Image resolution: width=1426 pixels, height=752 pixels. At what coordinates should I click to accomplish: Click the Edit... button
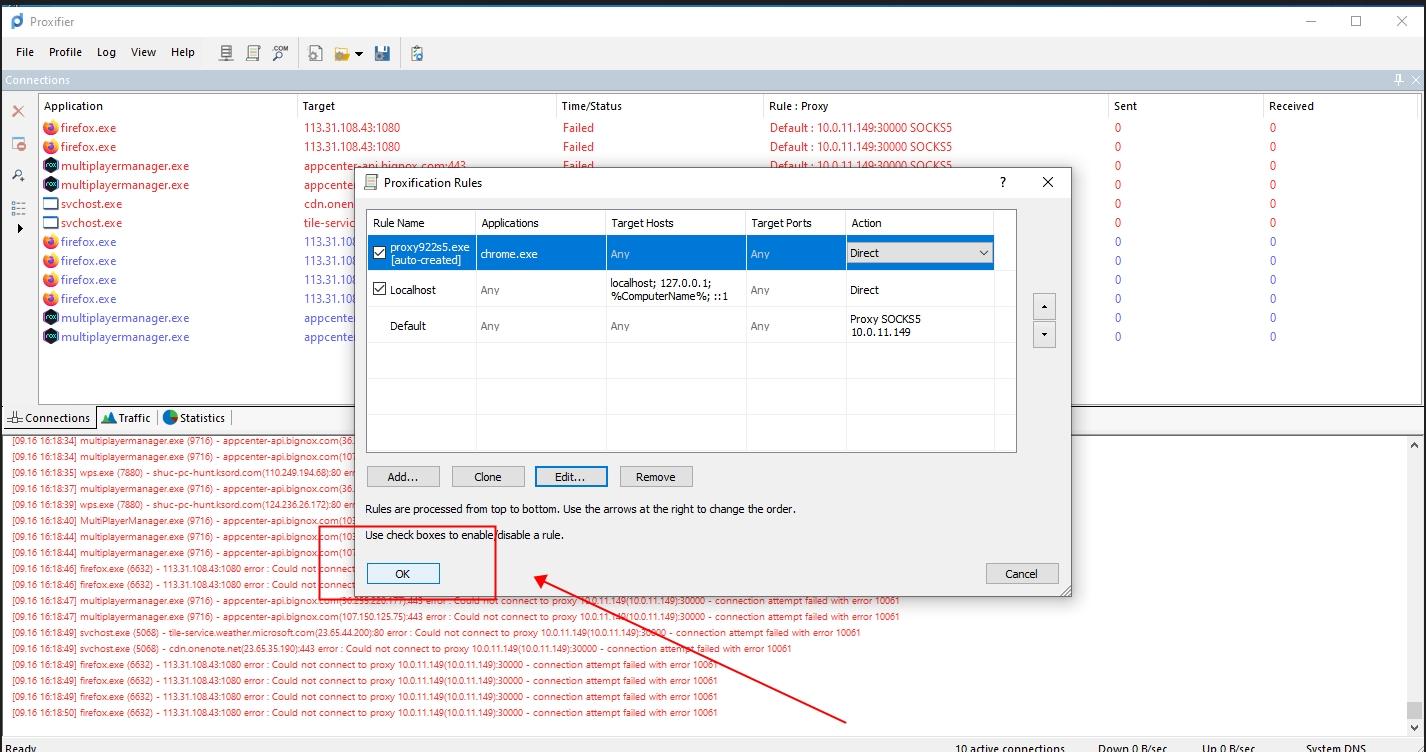pos(569,477)
